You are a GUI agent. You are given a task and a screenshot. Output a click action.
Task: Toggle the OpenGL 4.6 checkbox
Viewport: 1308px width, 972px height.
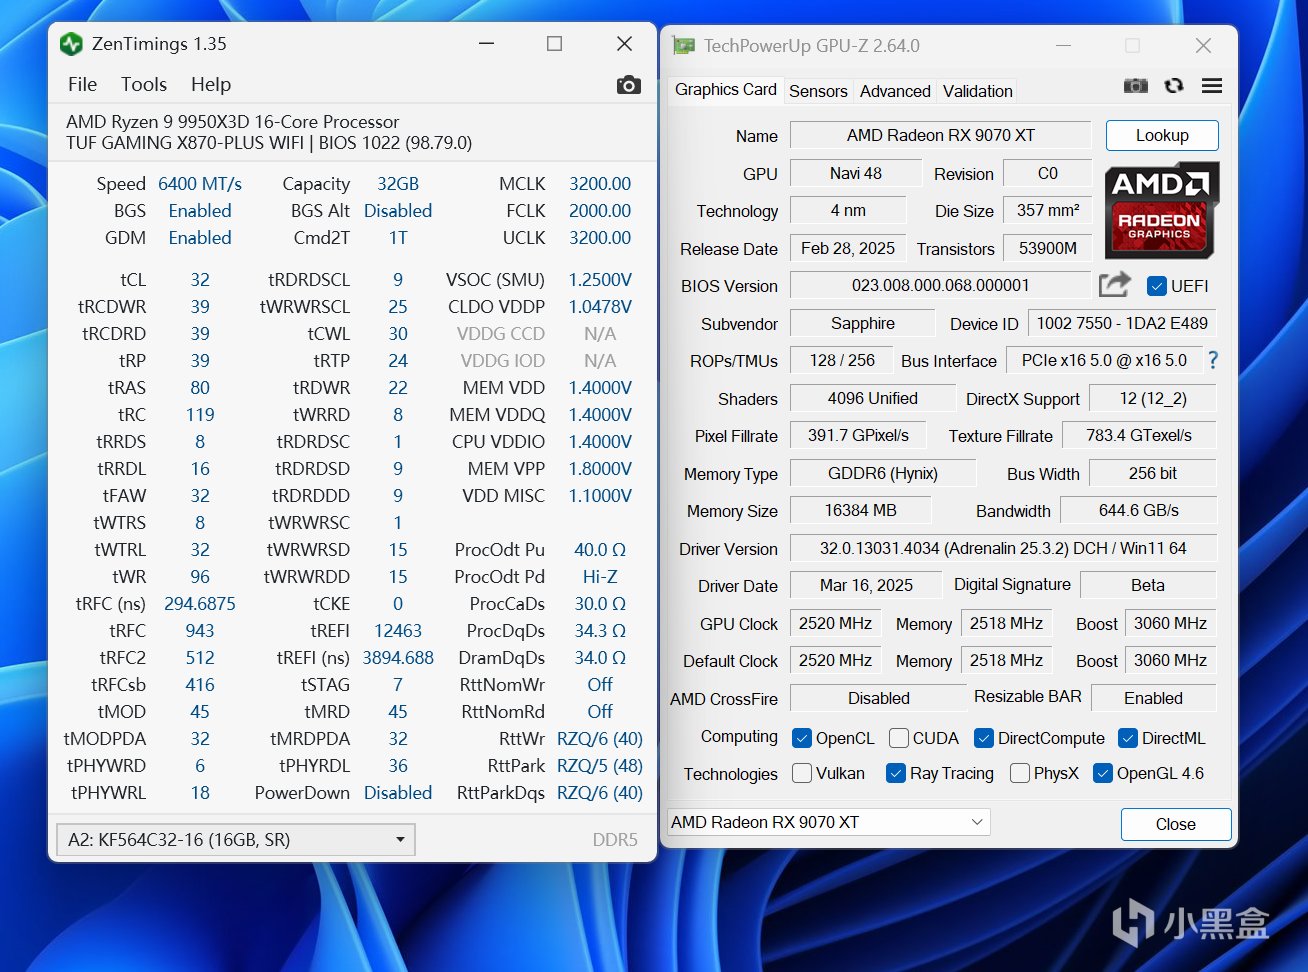click(x=1103, y=773)
